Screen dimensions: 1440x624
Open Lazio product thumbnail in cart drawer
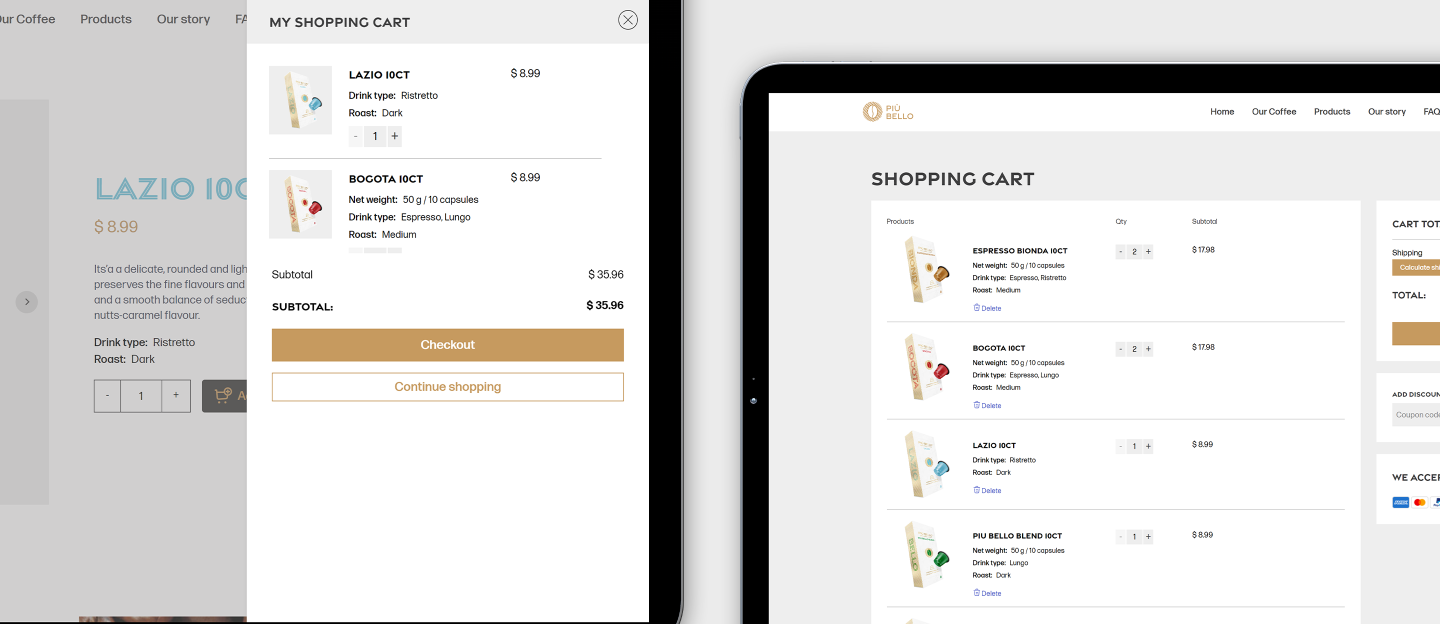click(300, 100)
